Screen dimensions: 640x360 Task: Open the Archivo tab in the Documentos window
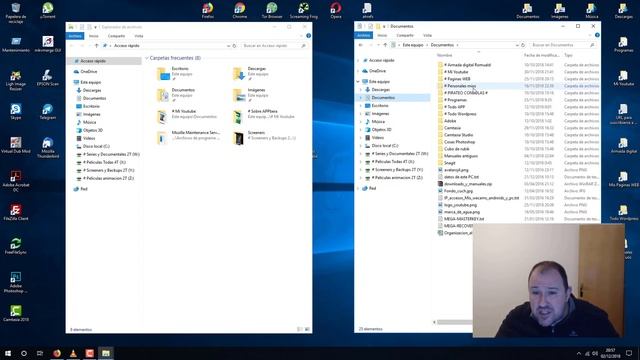coord(363,36)
